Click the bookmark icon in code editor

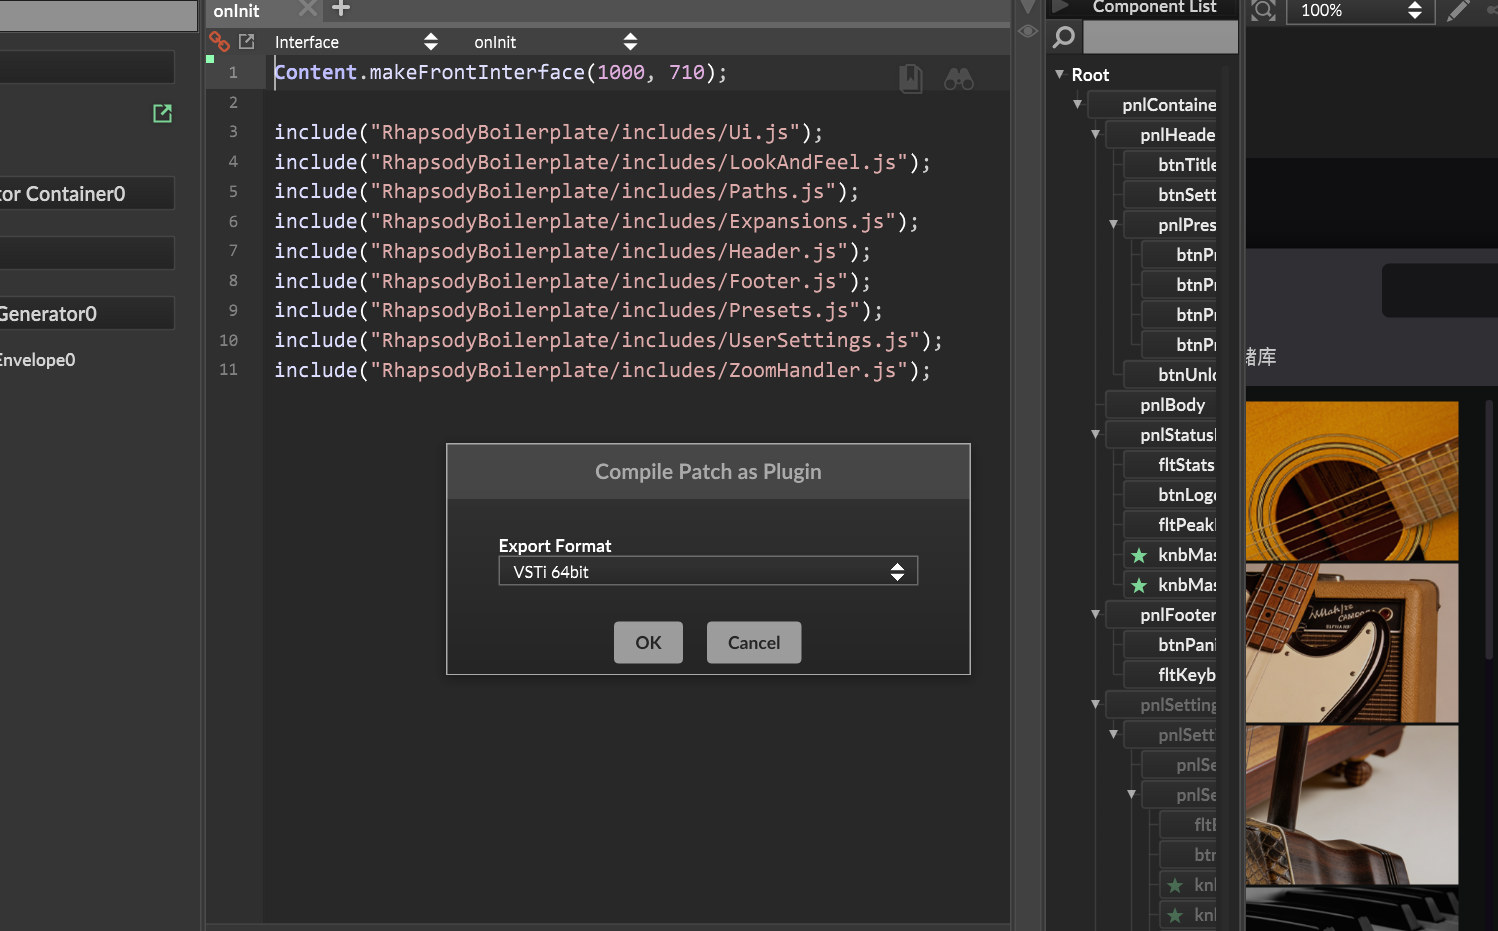910,79
